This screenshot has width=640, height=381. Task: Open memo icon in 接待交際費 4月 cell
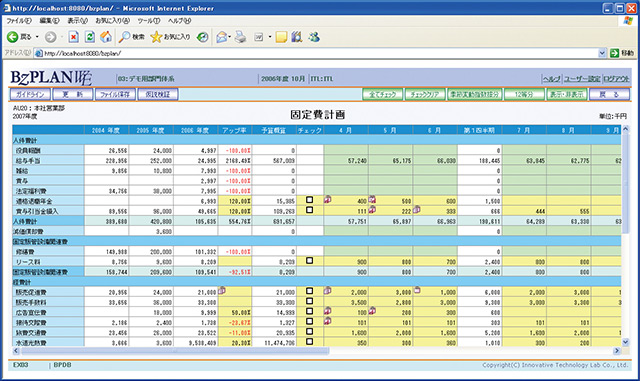pyautogui.click(x=328, y=321)
